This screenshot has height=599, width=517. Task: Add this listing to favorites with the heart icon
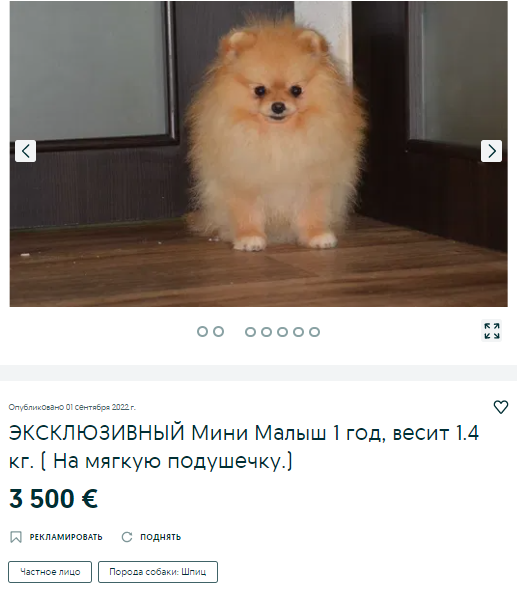coord(501,407)
